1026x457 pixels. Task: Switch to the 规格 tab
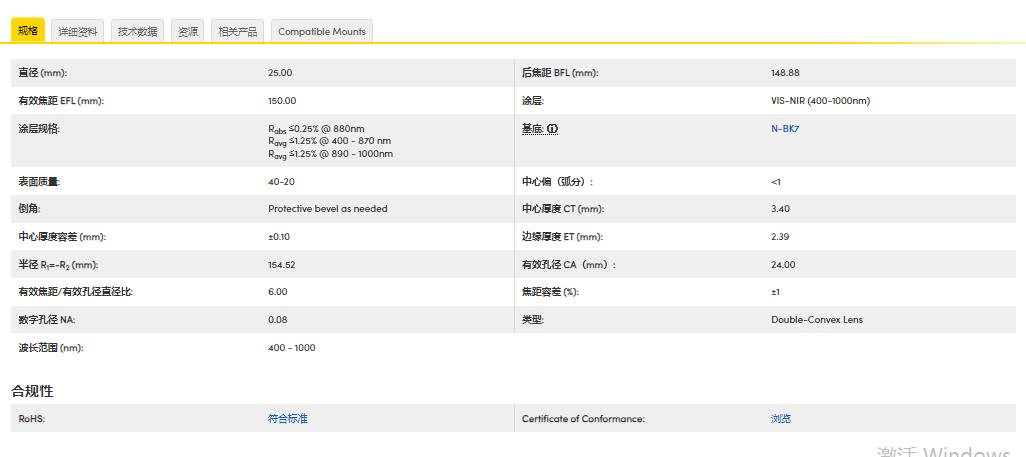click(x=28, y=31)
